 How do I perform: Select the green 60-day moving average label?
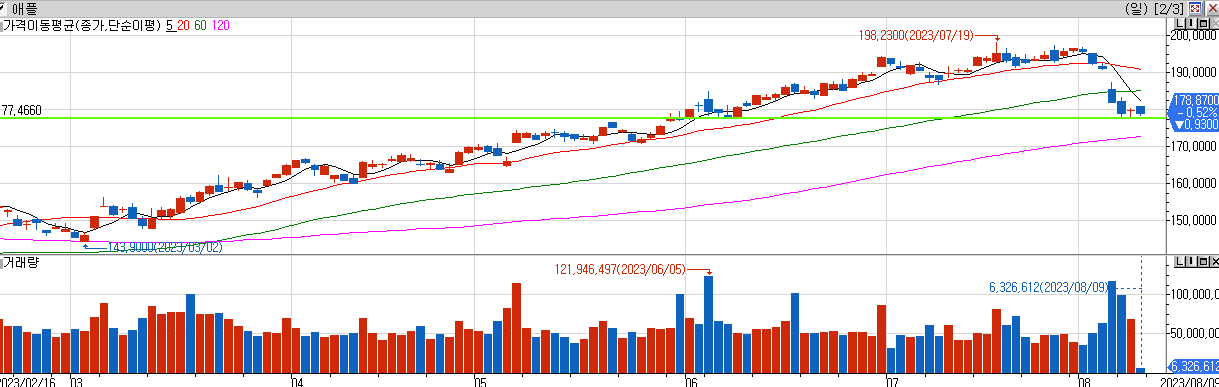pyautogui.click(x=200, y=24)
